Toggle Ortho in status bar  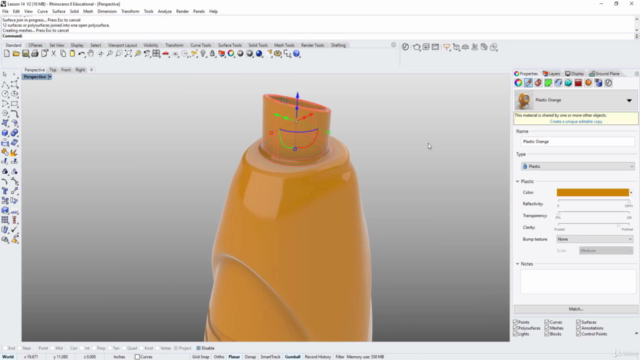[219, 357]
